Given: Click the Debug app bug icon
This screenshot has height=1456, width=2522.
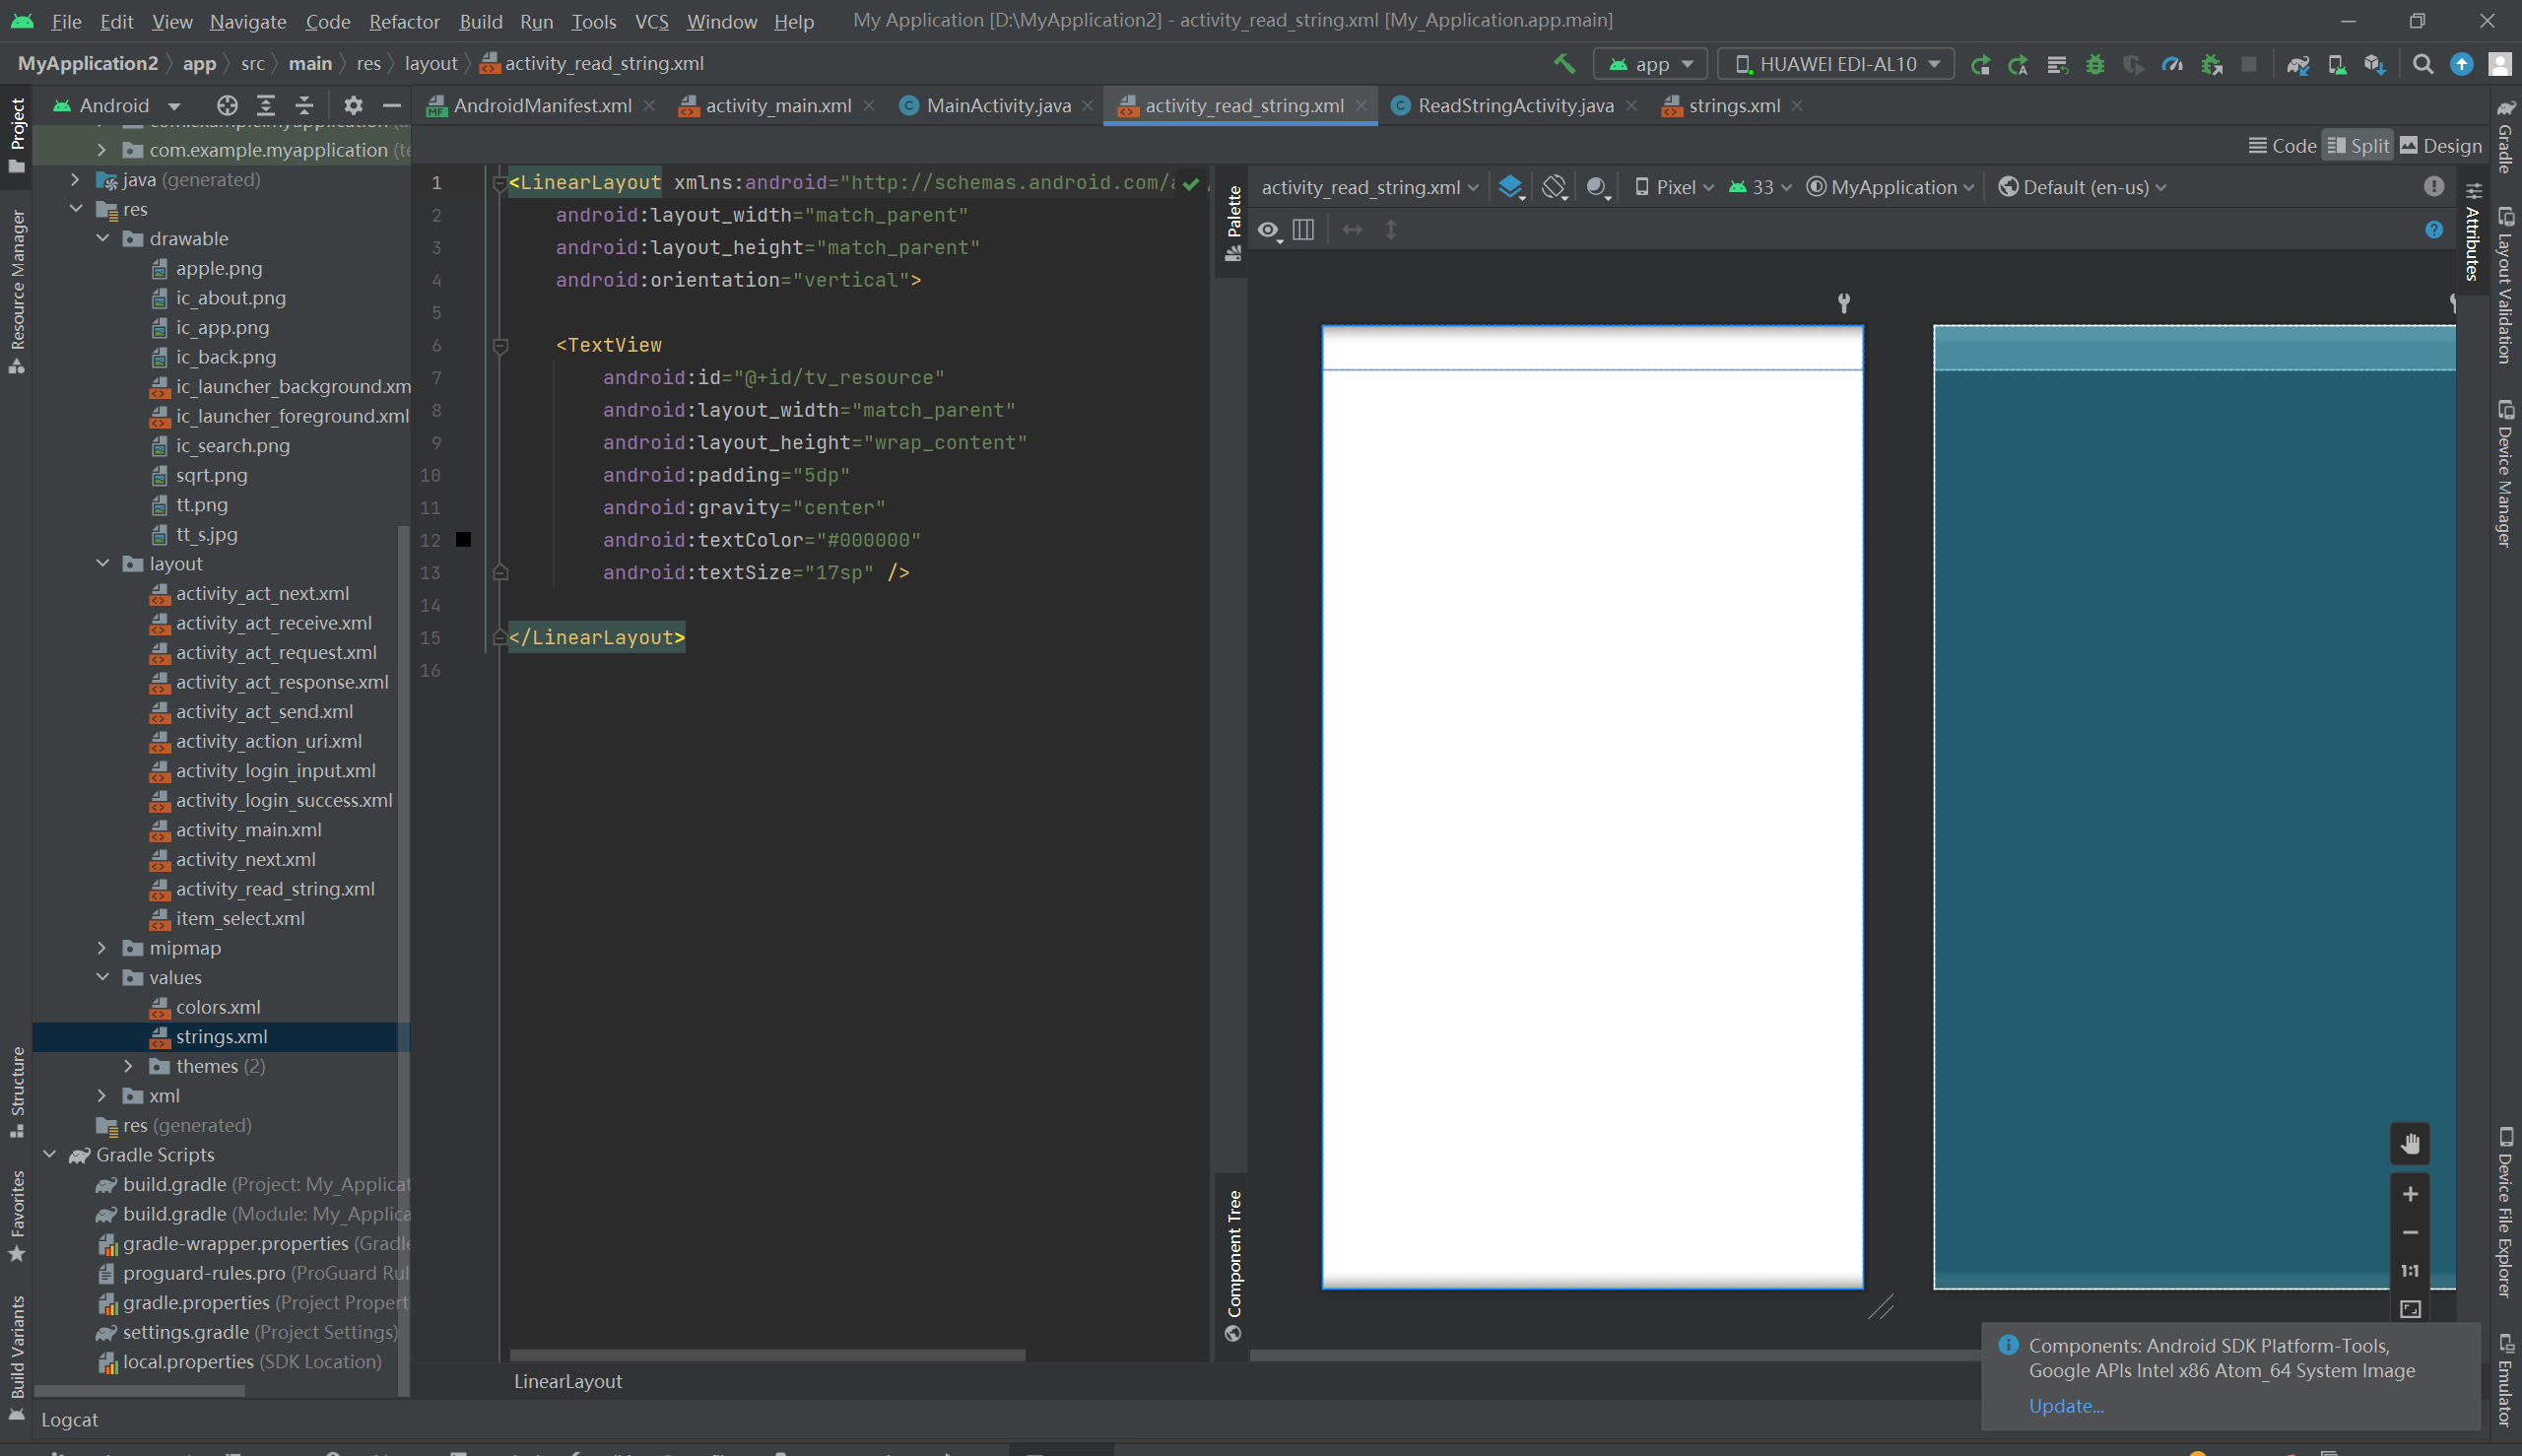Looking at the screenshot, I should point(2095,64).
